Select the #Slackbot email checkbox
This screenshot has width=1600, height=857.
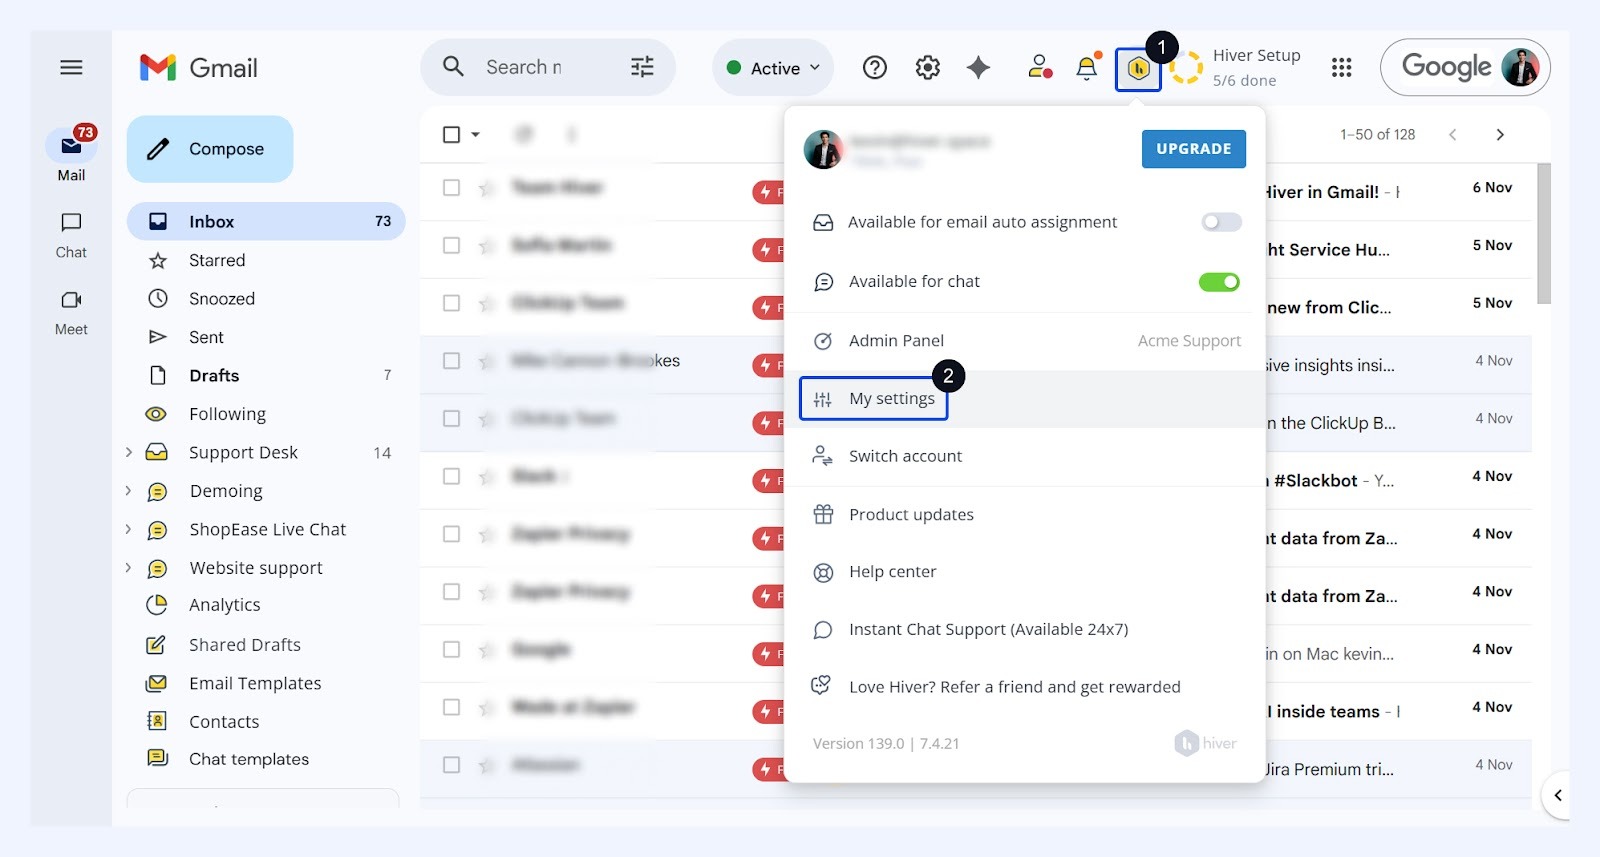452,476
